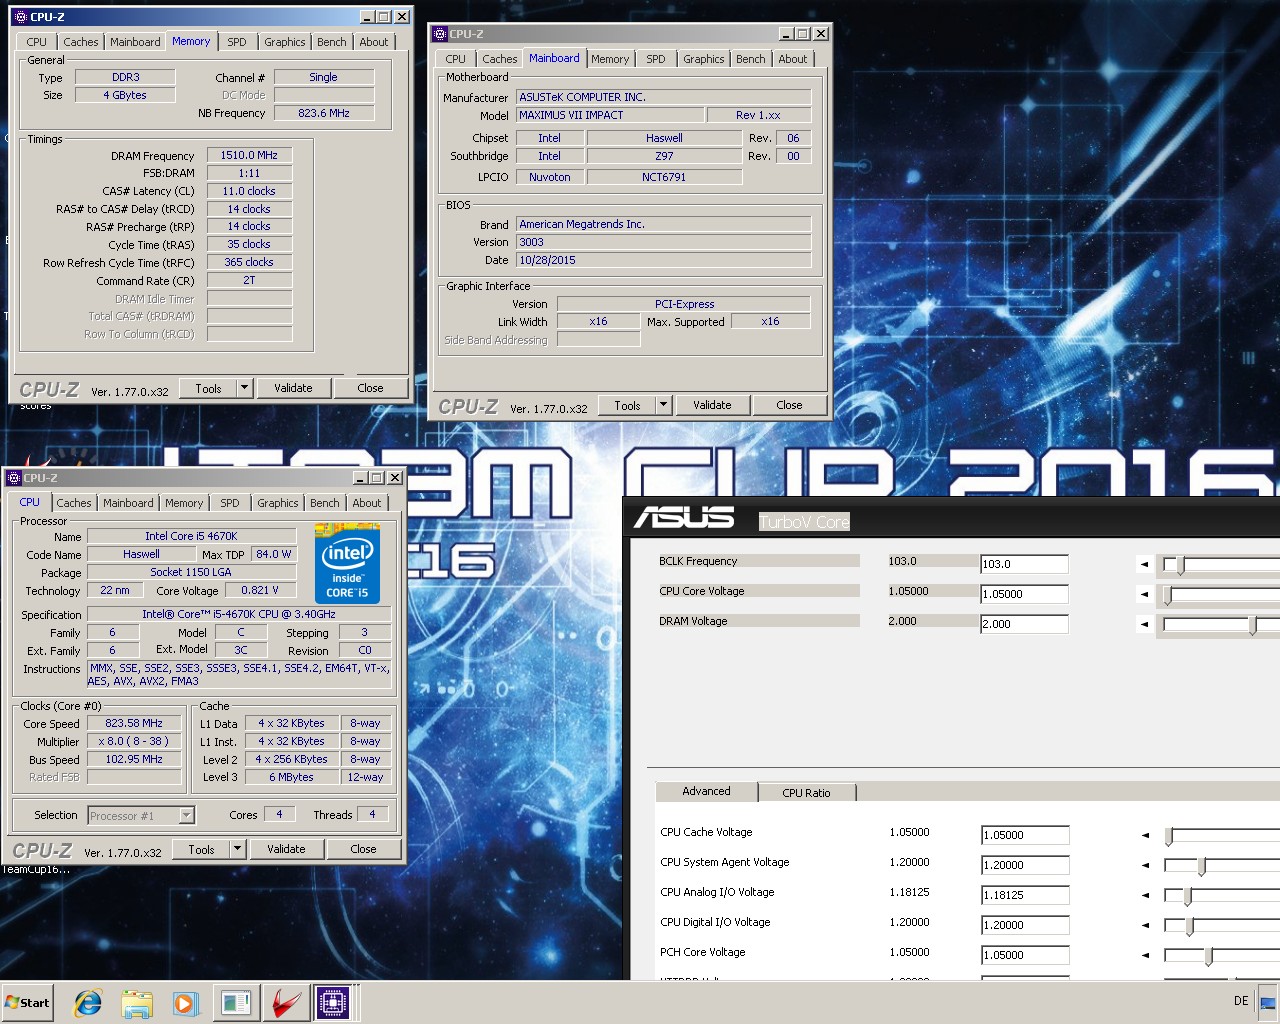Decrease CPU Cache Voltage with left arrow

point(1145,835)
